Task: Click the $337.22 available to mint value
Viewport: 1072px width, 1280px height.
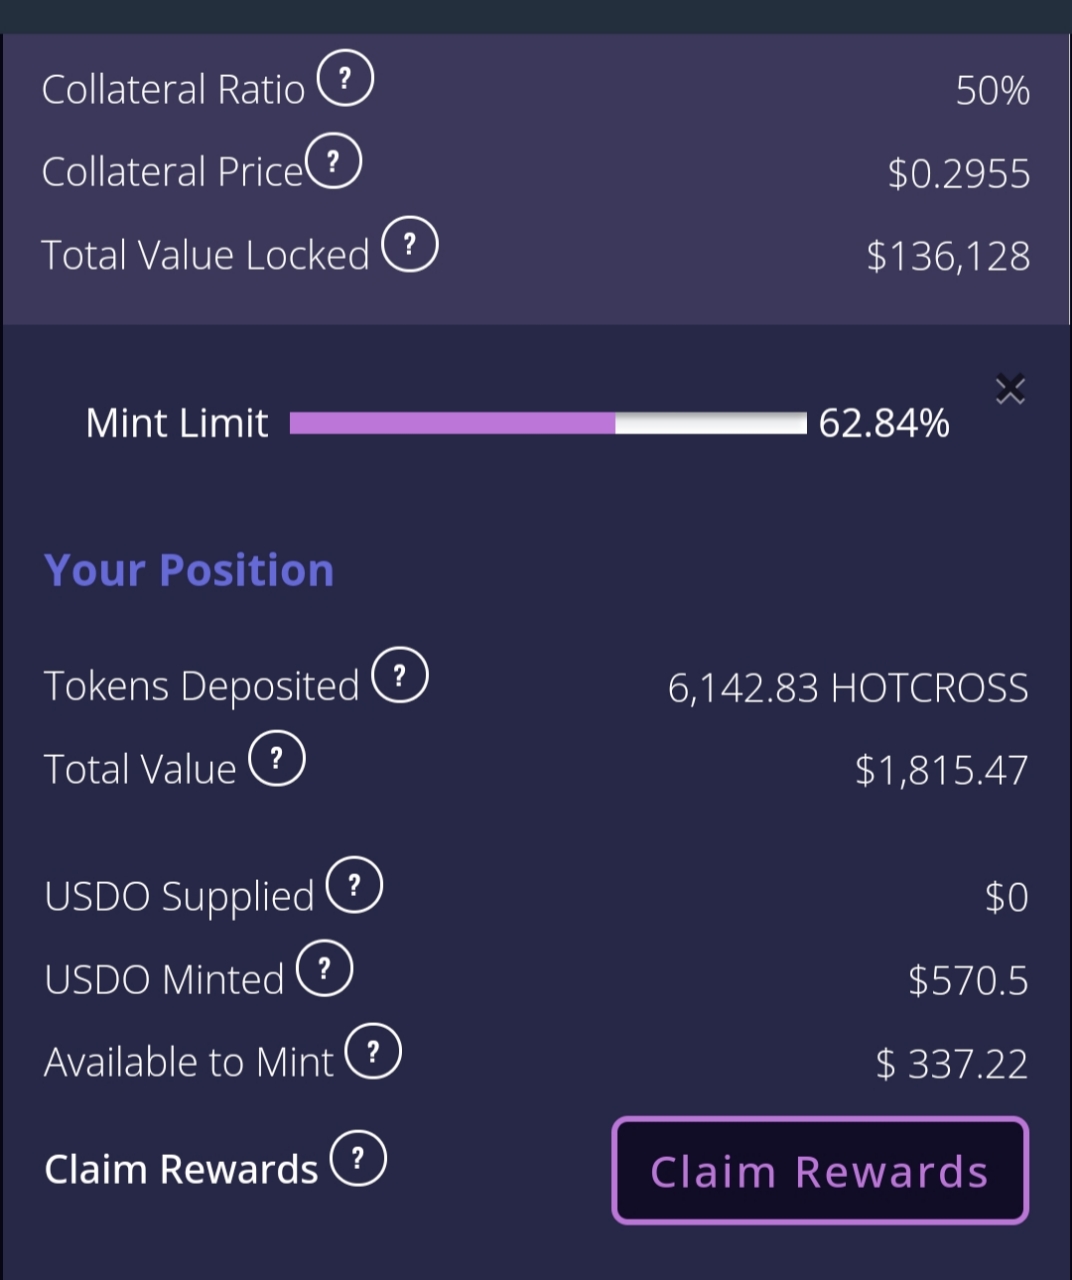Action: (x=951, y=1063)
